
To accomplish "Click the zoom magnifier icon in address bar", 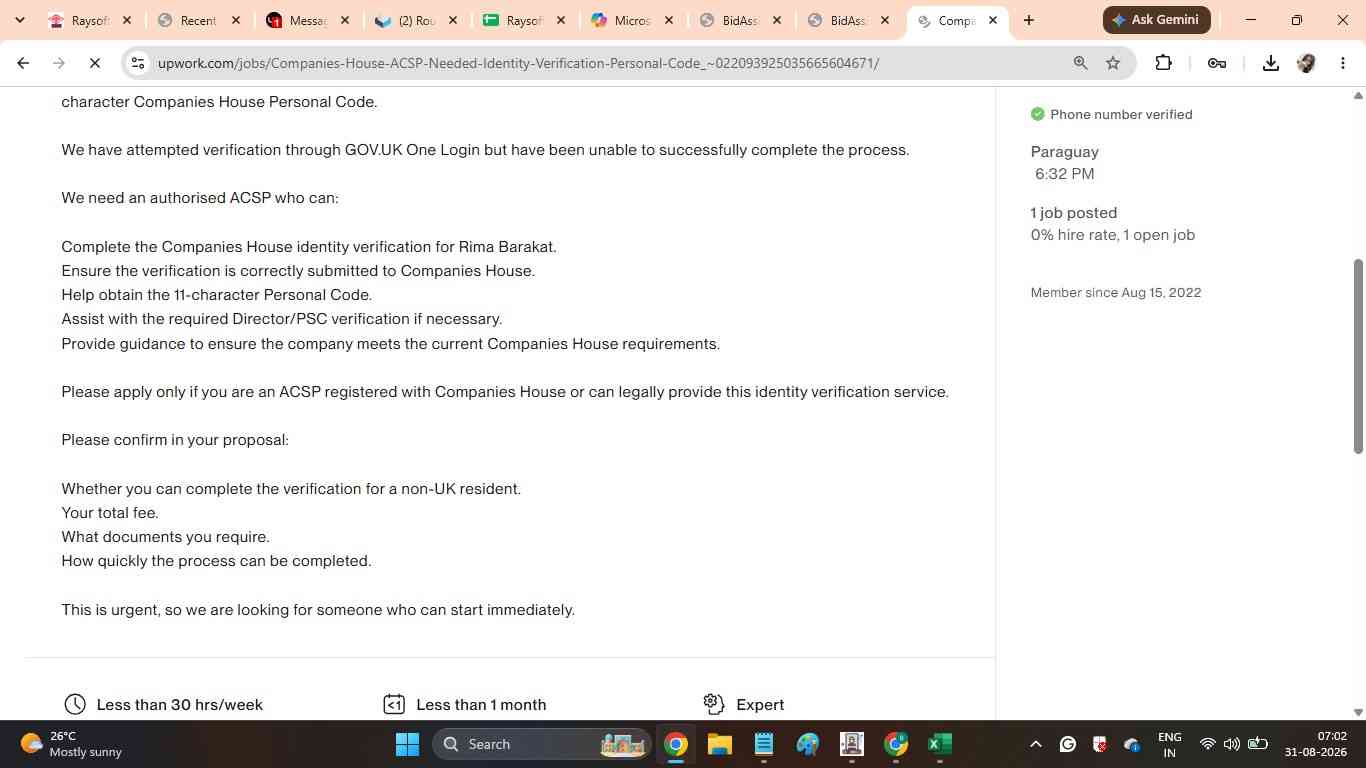I will pyautogui.click(x=1080, y=63).
